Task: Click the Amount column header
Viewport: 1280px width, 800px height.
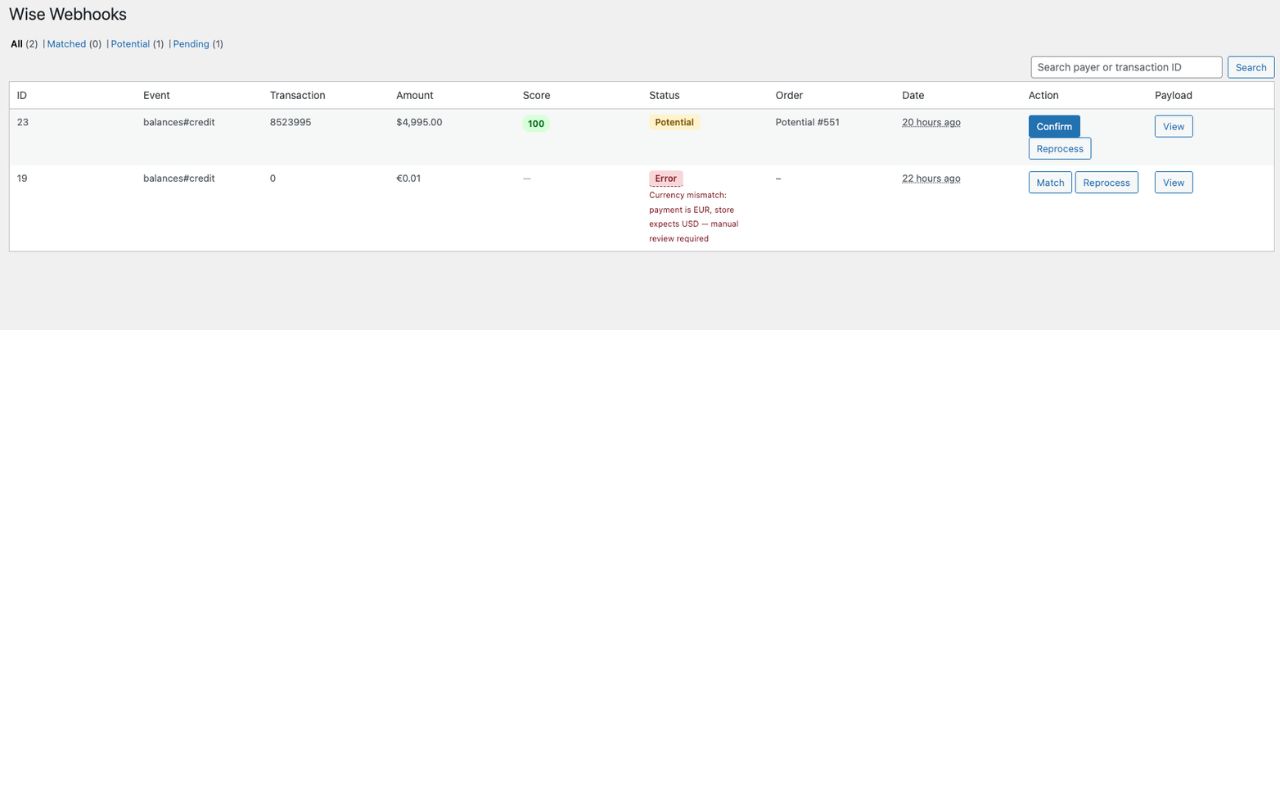Action: pos(415,96)
